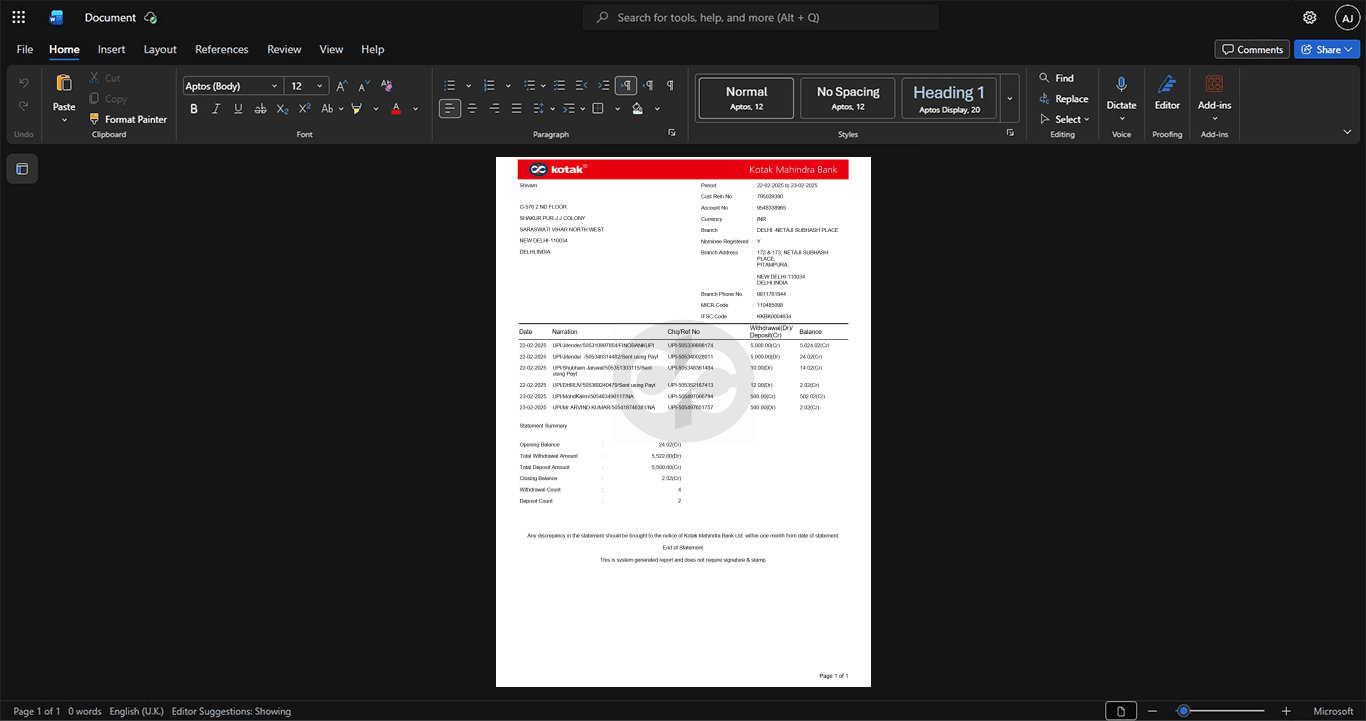Open the Help tab
Screen dimensions: 1366x721
[372, 49]
